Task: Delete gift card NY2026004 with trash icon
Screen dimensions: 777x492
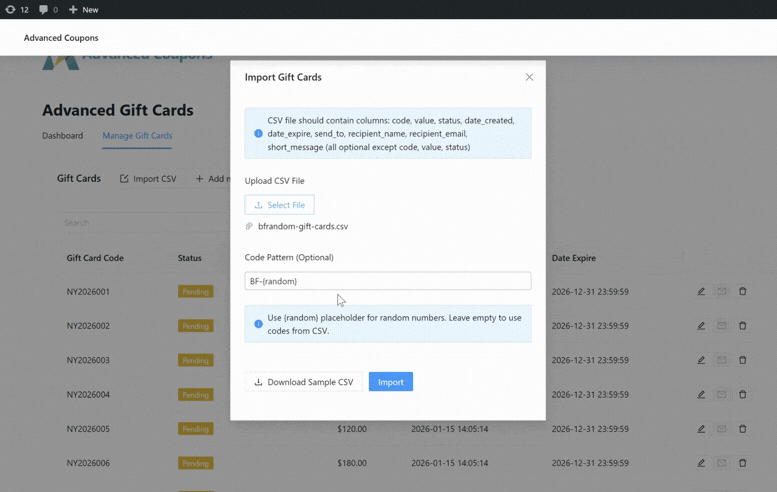Action: [x=742, y=395]
